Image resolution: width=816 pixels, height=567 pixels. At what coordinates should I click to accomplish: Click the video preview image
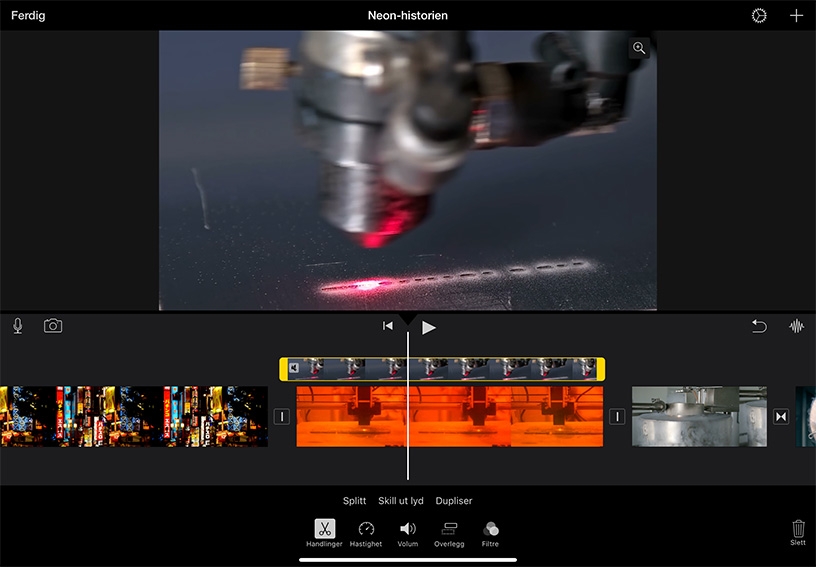(407, 170)
